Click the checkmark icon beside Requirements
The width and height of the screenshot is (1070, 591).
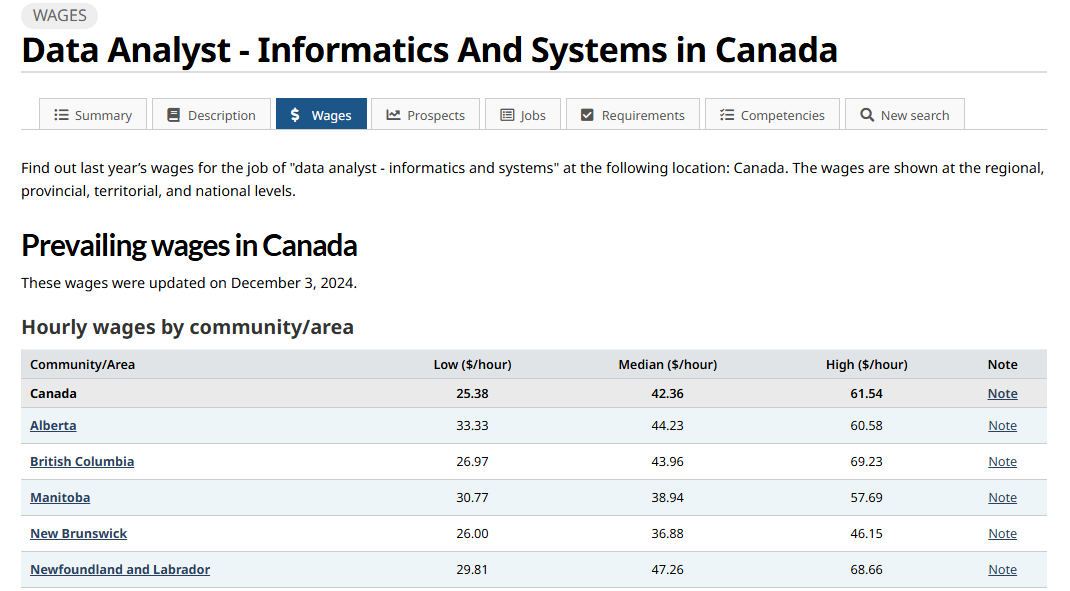pyautogui.click(x=587, y=115)
